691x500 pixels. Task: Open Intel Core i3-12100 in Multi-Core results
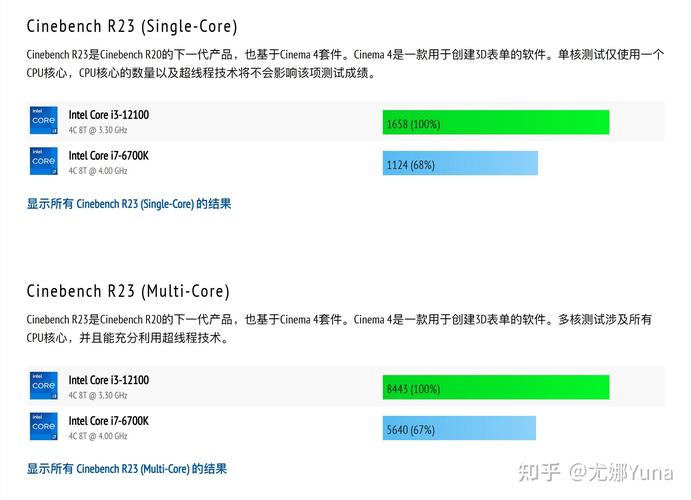tap(108, 380)
